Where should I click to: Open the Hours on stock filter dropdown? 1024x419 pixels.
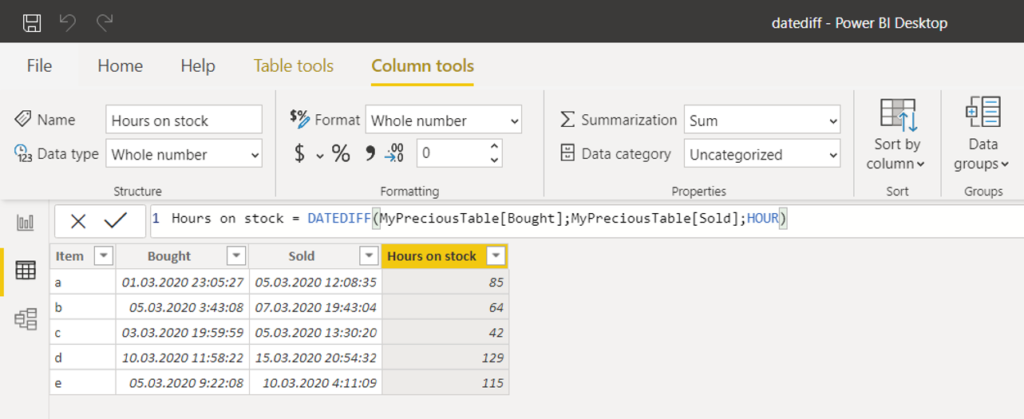[498, 256]
